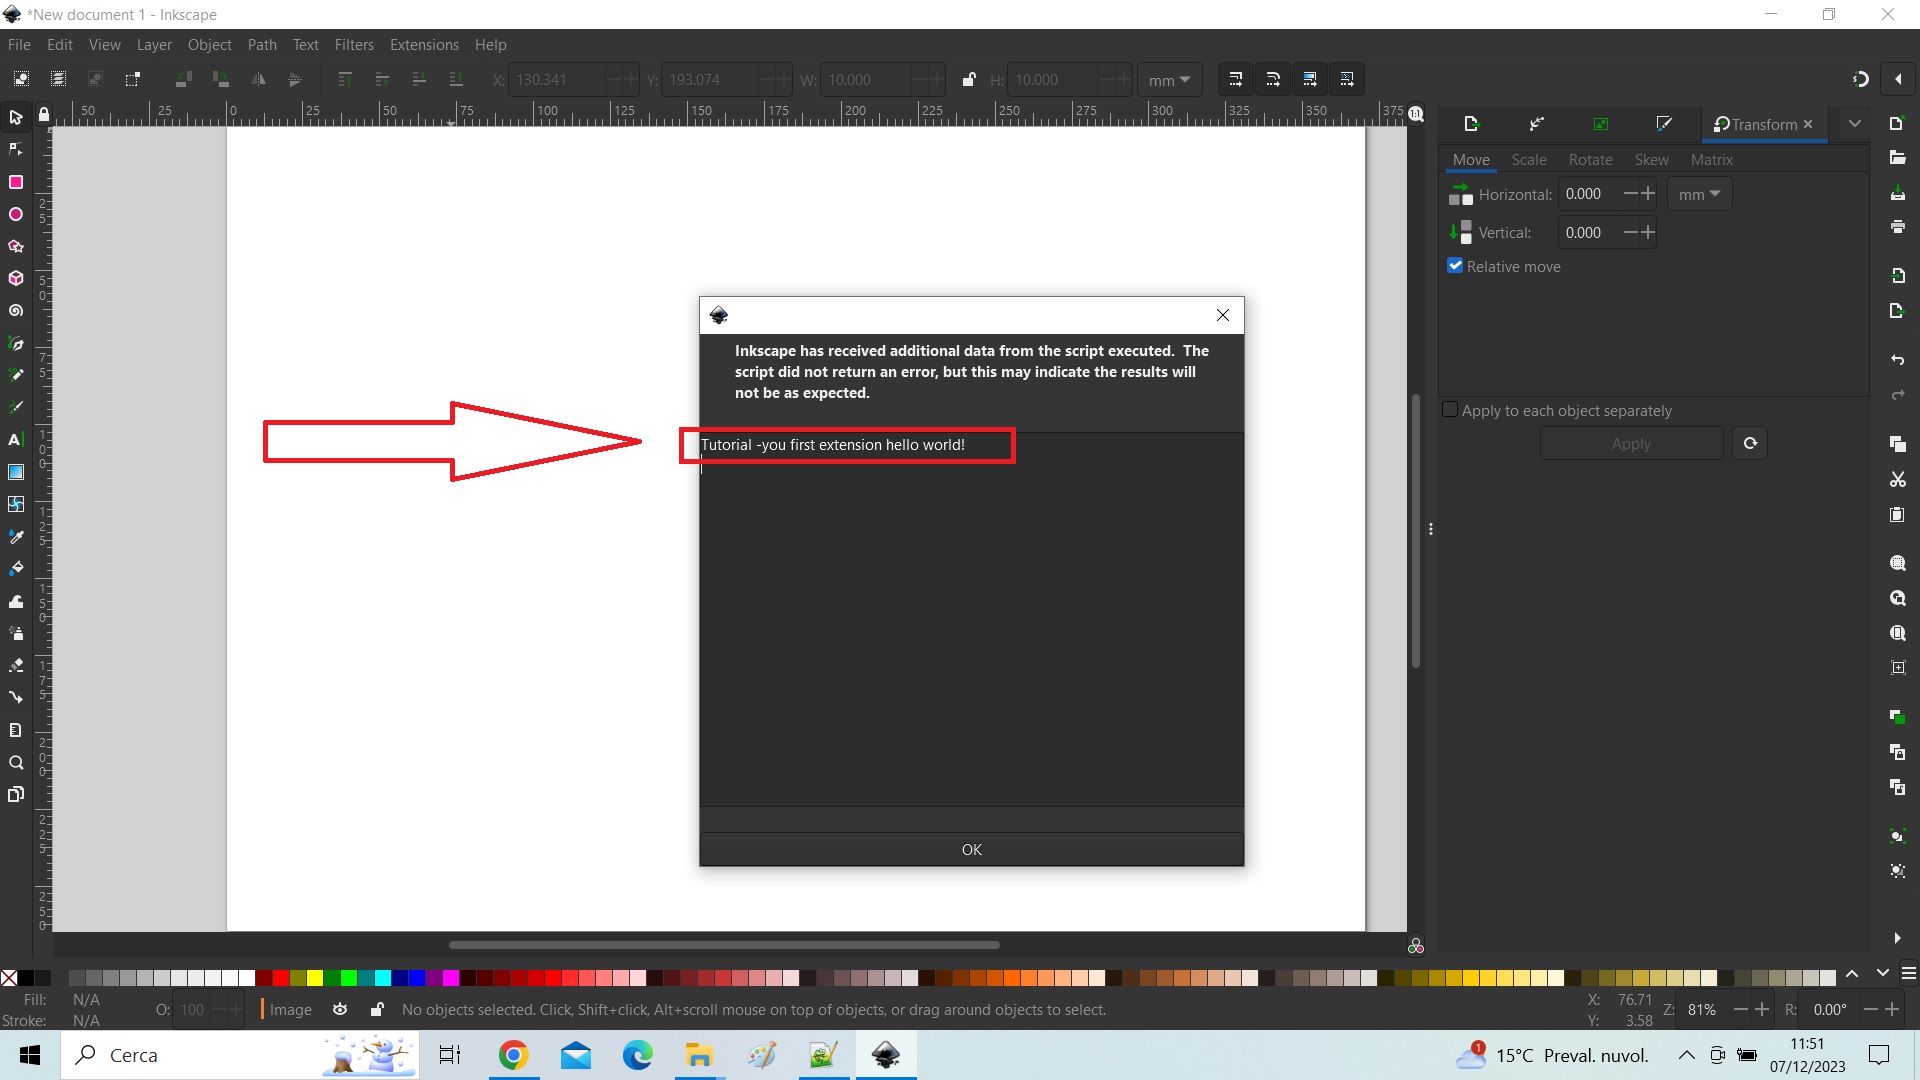Click the Print icon in commands bar
The height and width of the screenshot is (1080, 1920).
pyautogui.click(x=1898, y=228)
